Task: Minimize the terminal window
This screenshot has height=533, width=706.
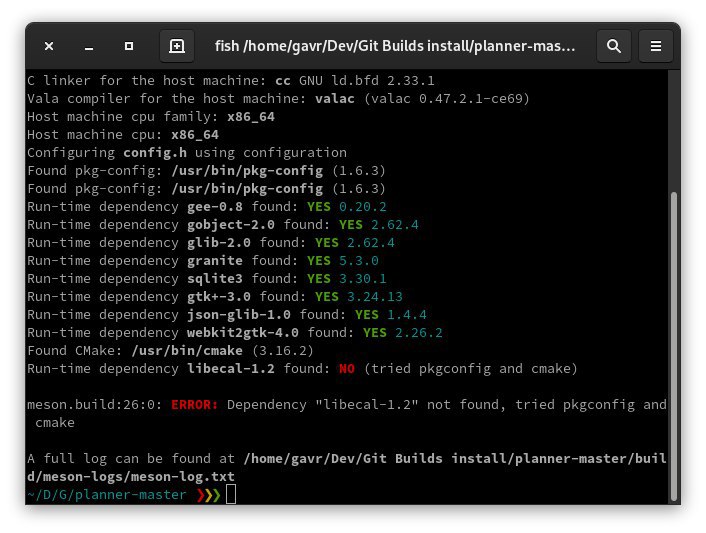Action: [89, 46]
